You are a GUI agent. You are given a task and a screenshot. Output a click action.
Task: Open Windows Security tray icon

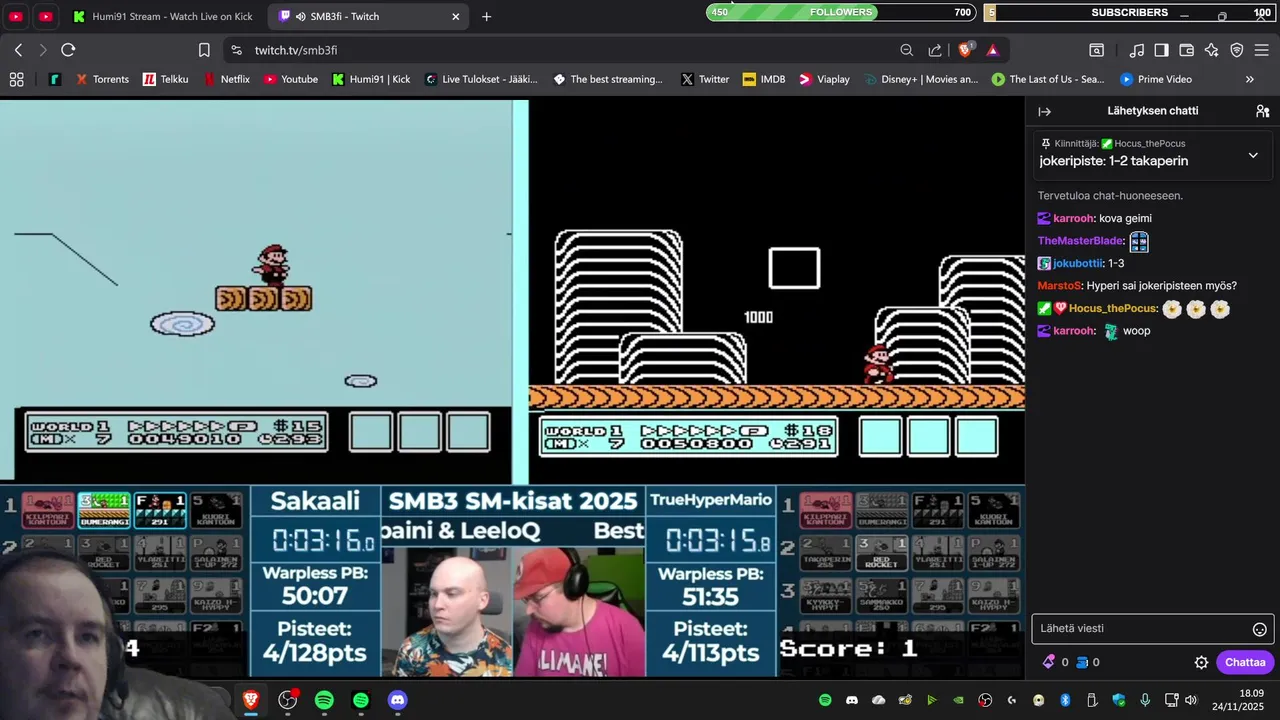point(1118,700)
